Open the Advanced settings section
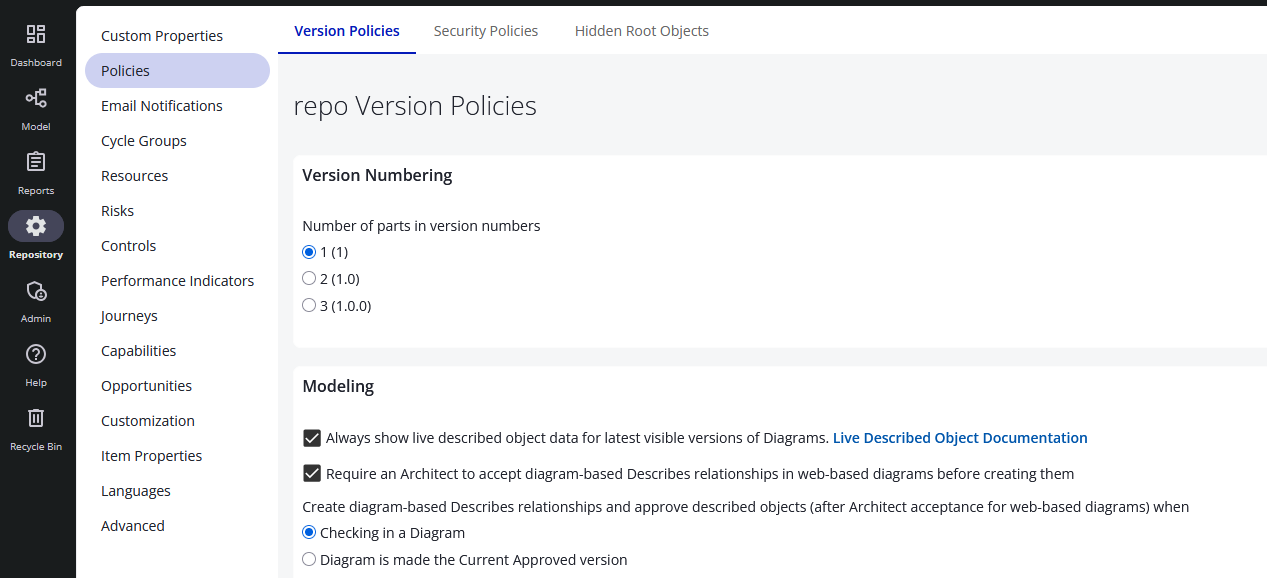Viewport: 1267px width, 578px height. tap(132, 525)
